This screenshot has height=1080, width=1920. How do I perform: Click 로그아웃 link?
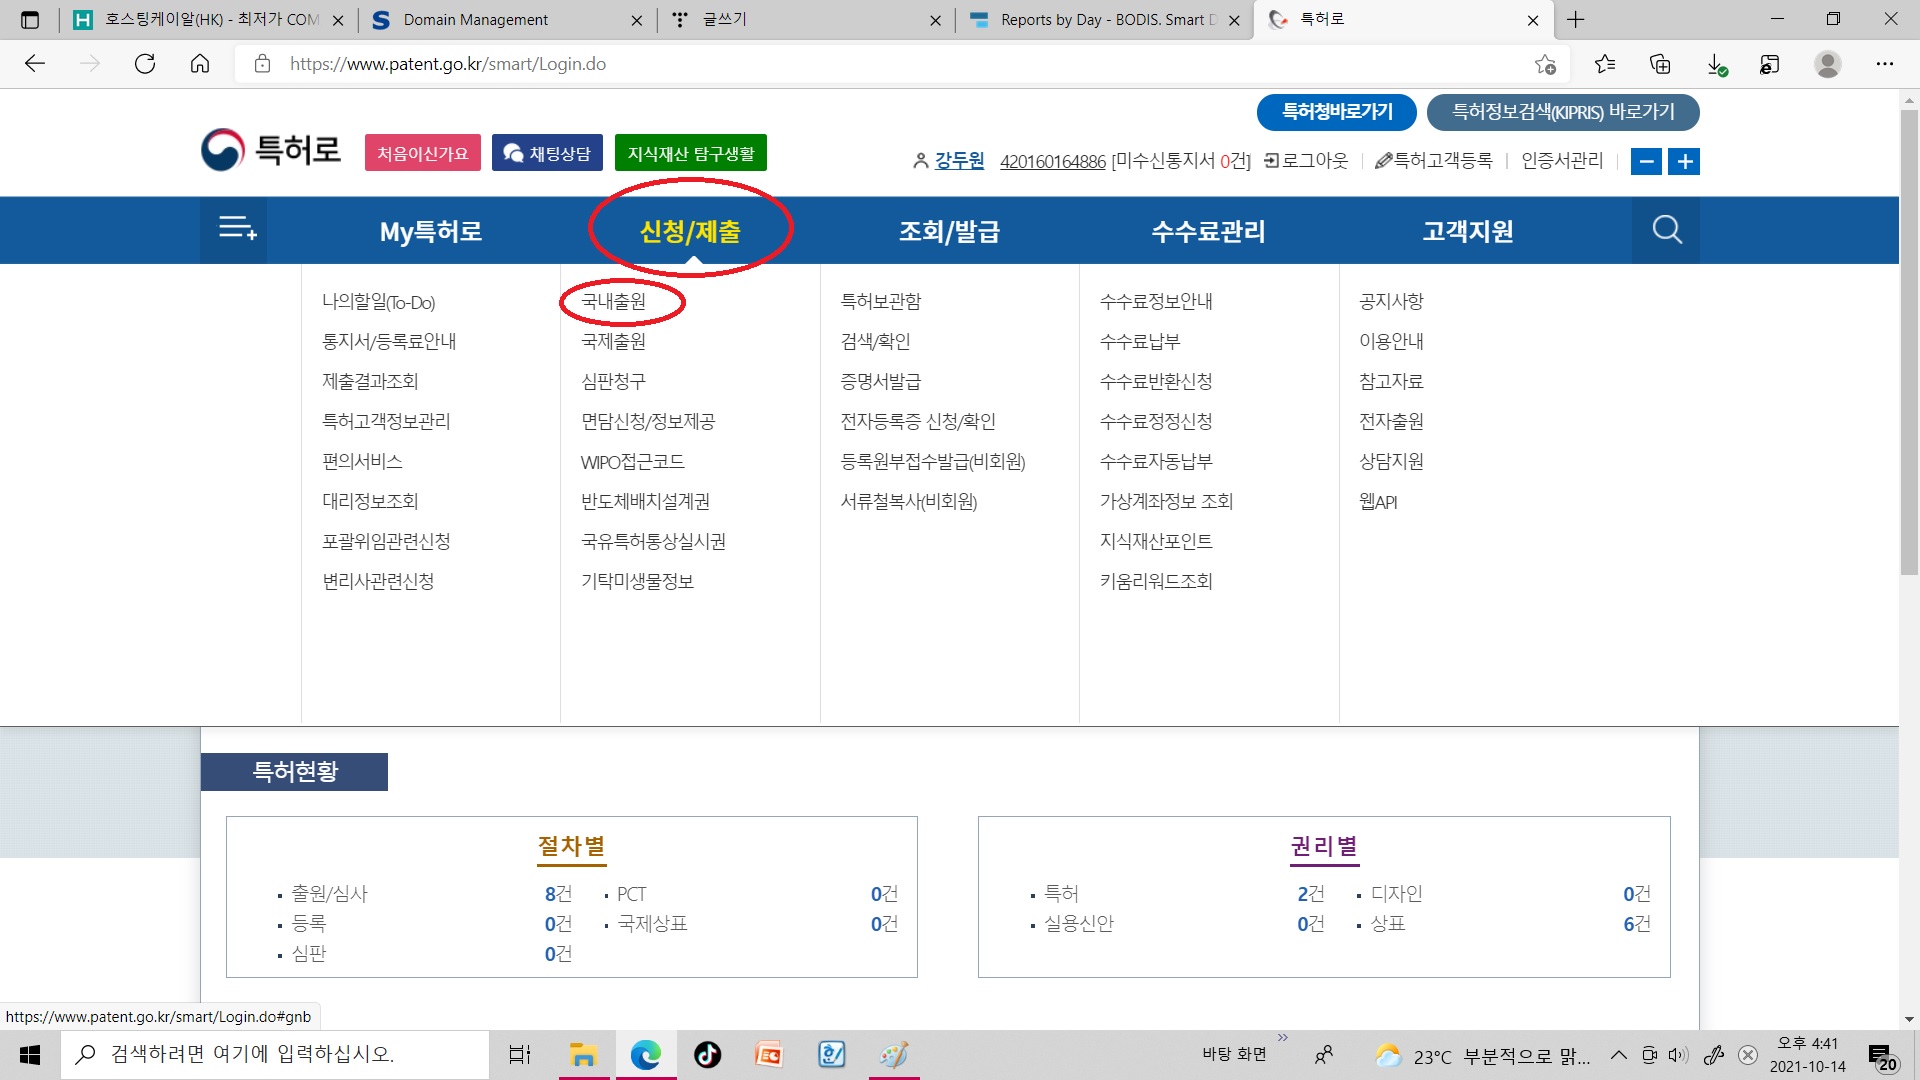(x=1306, y=161)
